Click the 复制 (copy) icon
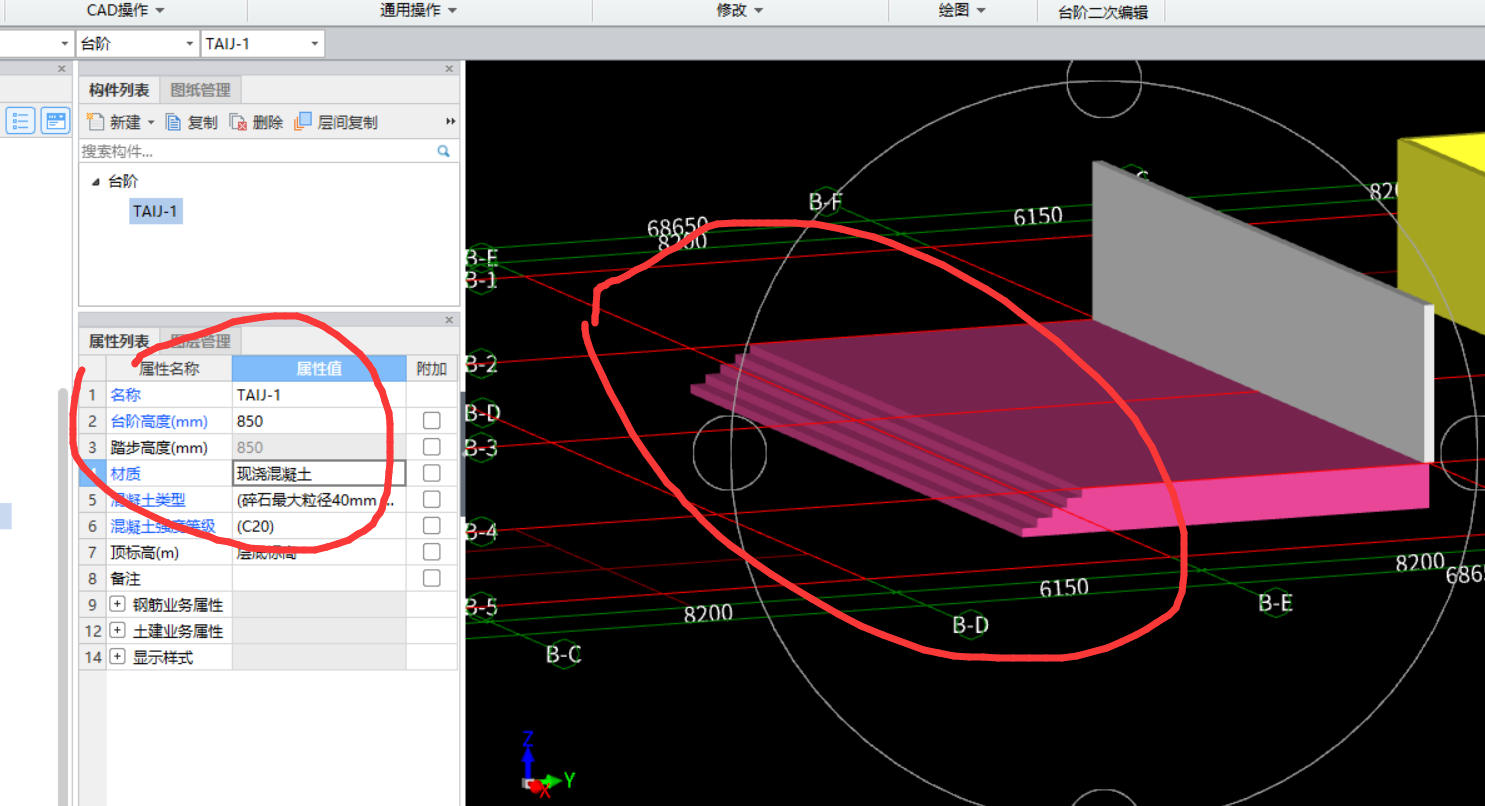The width and height of the screenshot is (1485, 806). tap(173, 122)
